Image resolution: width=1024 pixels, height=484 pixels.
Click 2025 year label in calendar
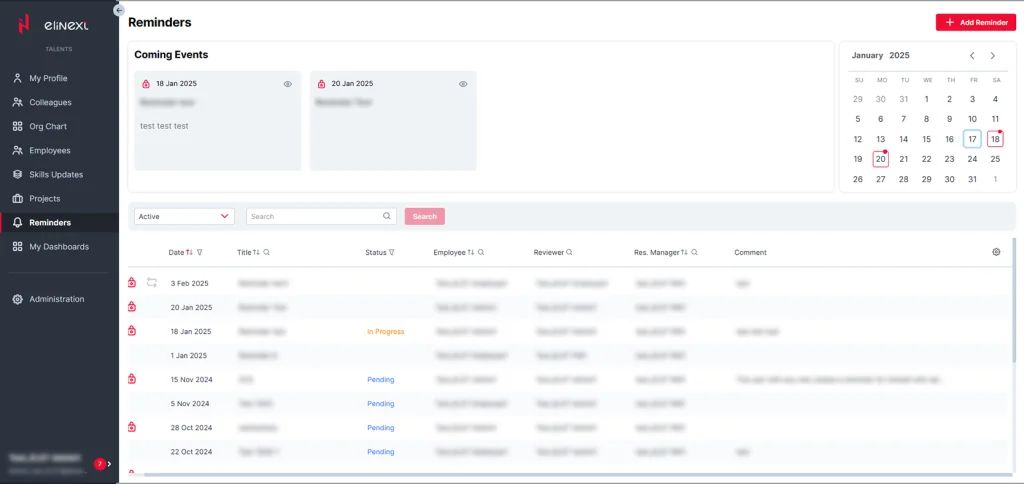click(899, 56)
